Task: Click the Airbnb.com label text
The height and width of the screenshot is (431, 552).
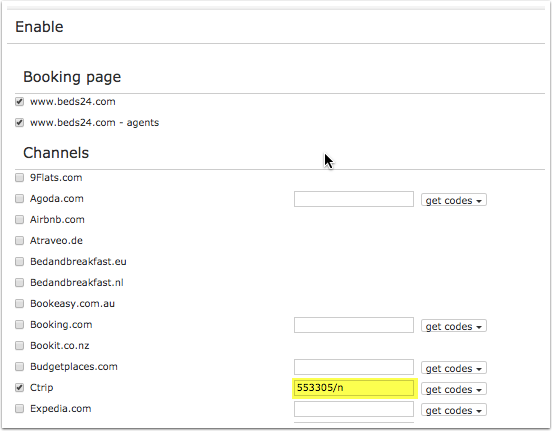Action: (x=57, y=220)
